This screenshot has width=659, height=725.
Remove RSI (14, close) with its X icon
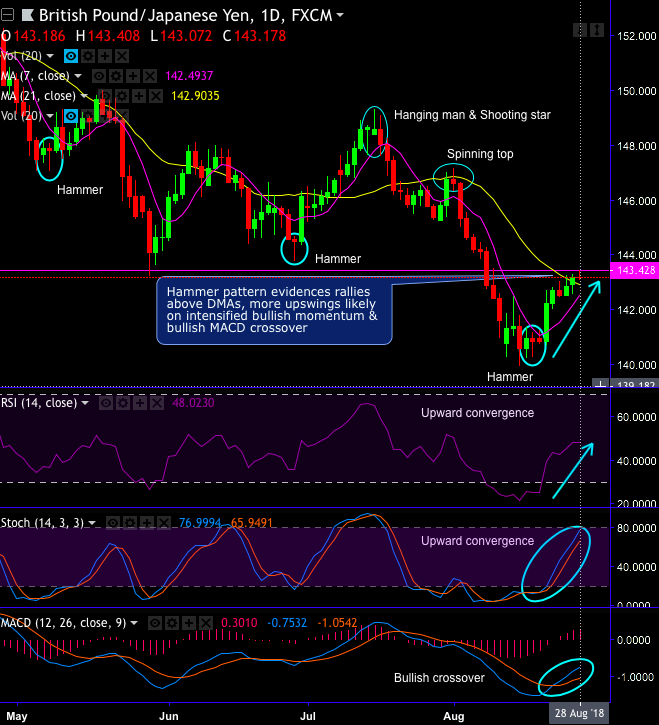[x=157, y=403]
